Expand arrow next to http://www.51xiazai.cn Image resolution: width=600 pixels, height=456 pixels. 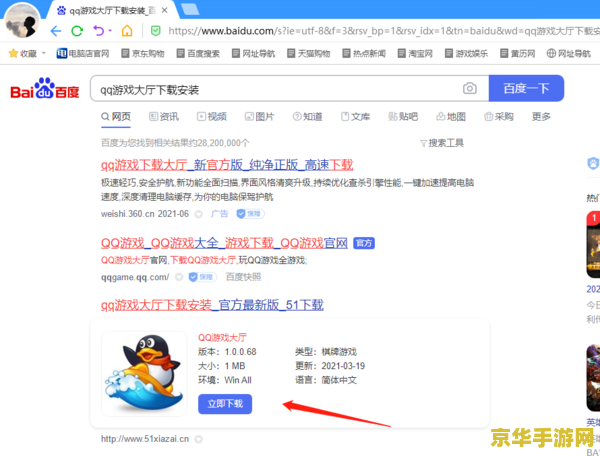coord(198,440)
